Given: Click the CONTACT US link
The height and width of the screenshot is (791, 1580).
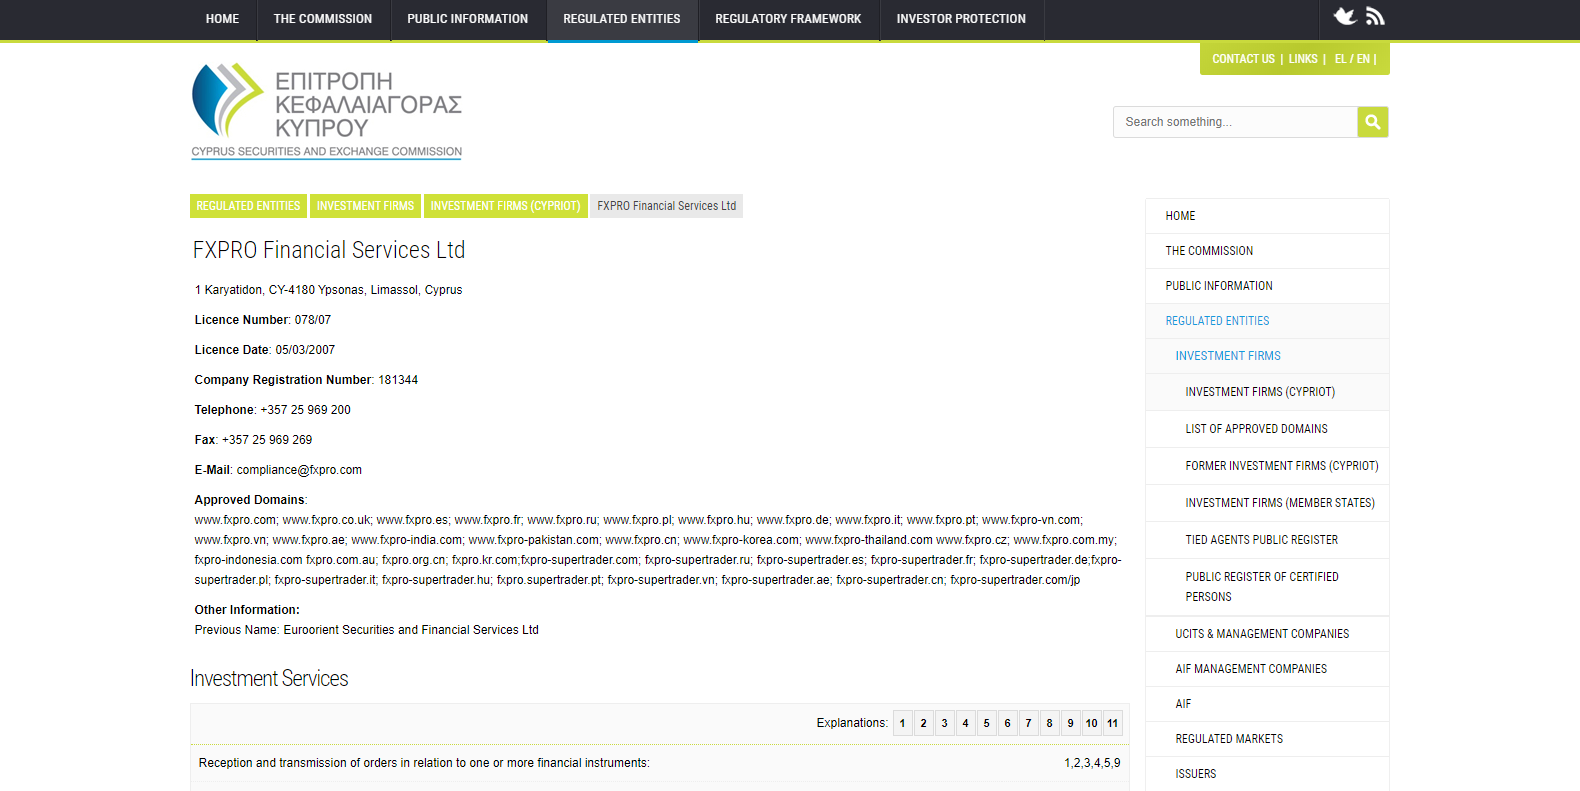Looking at the screenshot, I should coord(1243,59).
